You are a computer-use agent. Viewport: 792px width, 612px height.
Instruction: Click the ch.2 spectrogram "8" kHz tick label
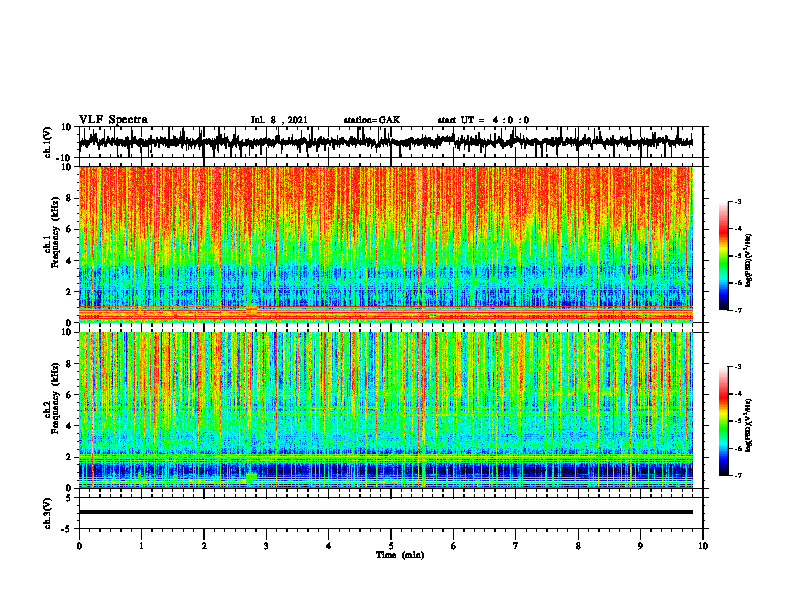pos(69,364)
